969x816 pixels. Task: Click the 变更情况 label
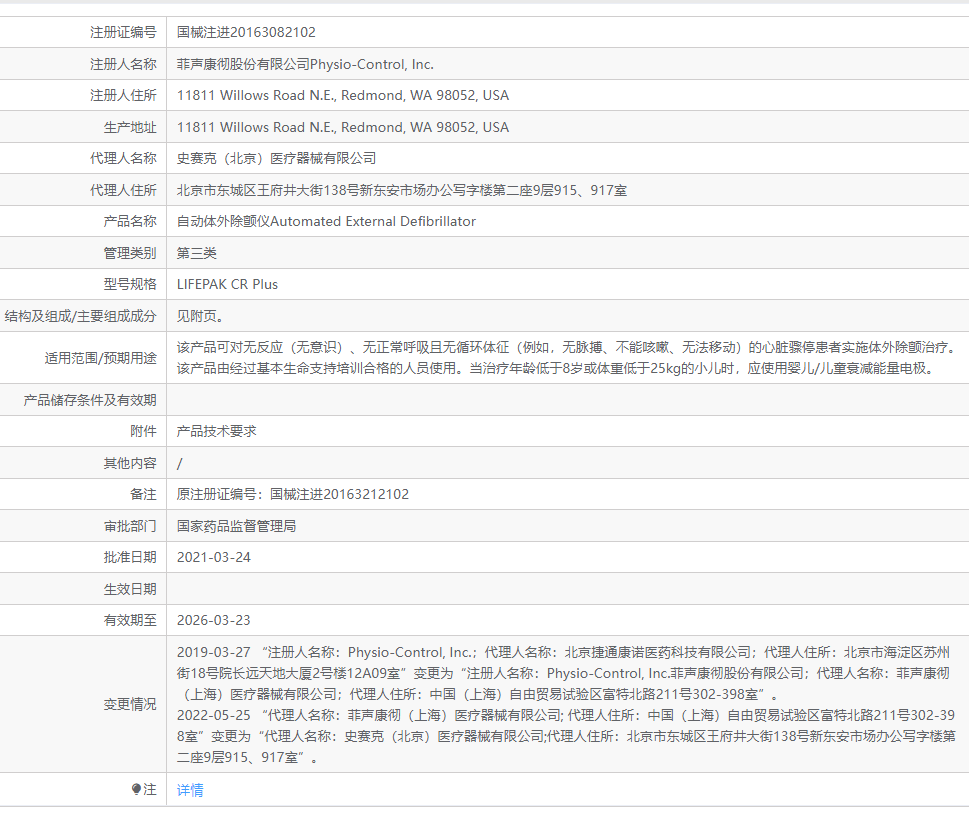(x=130, y=704)
